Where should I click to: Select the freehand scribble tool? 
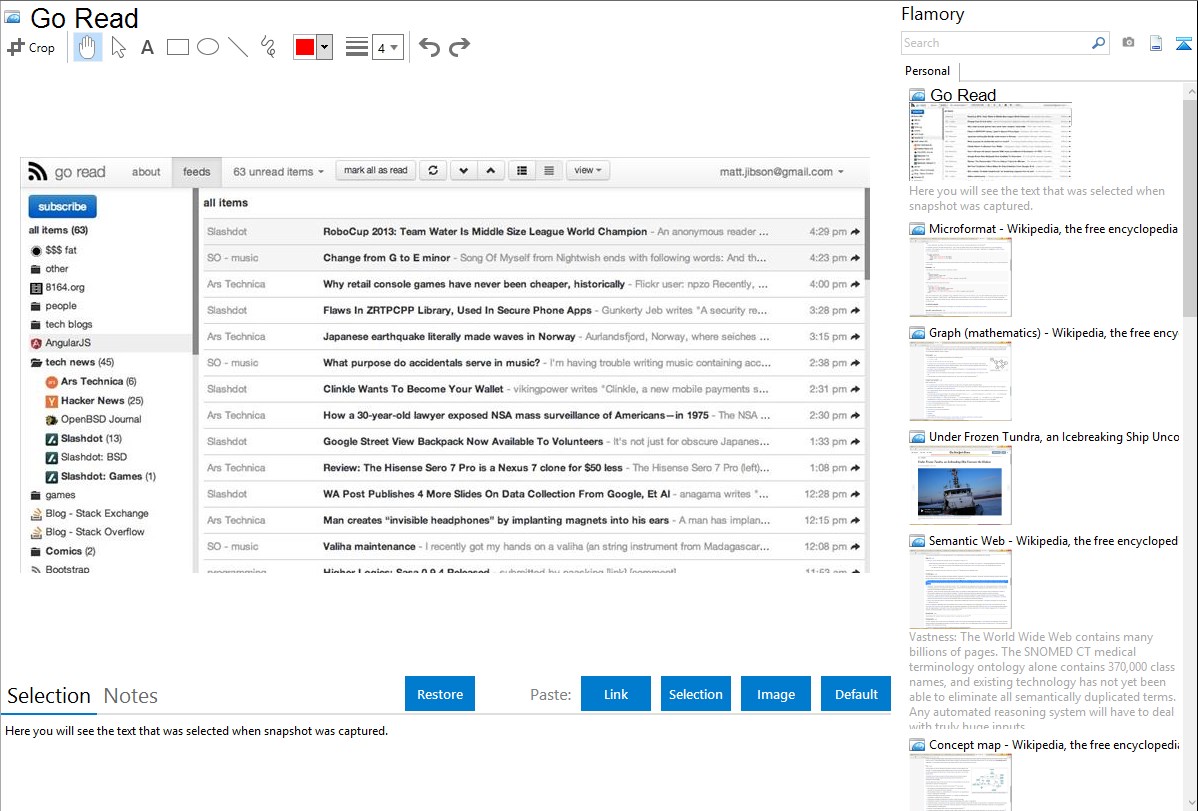coord(268,47)
